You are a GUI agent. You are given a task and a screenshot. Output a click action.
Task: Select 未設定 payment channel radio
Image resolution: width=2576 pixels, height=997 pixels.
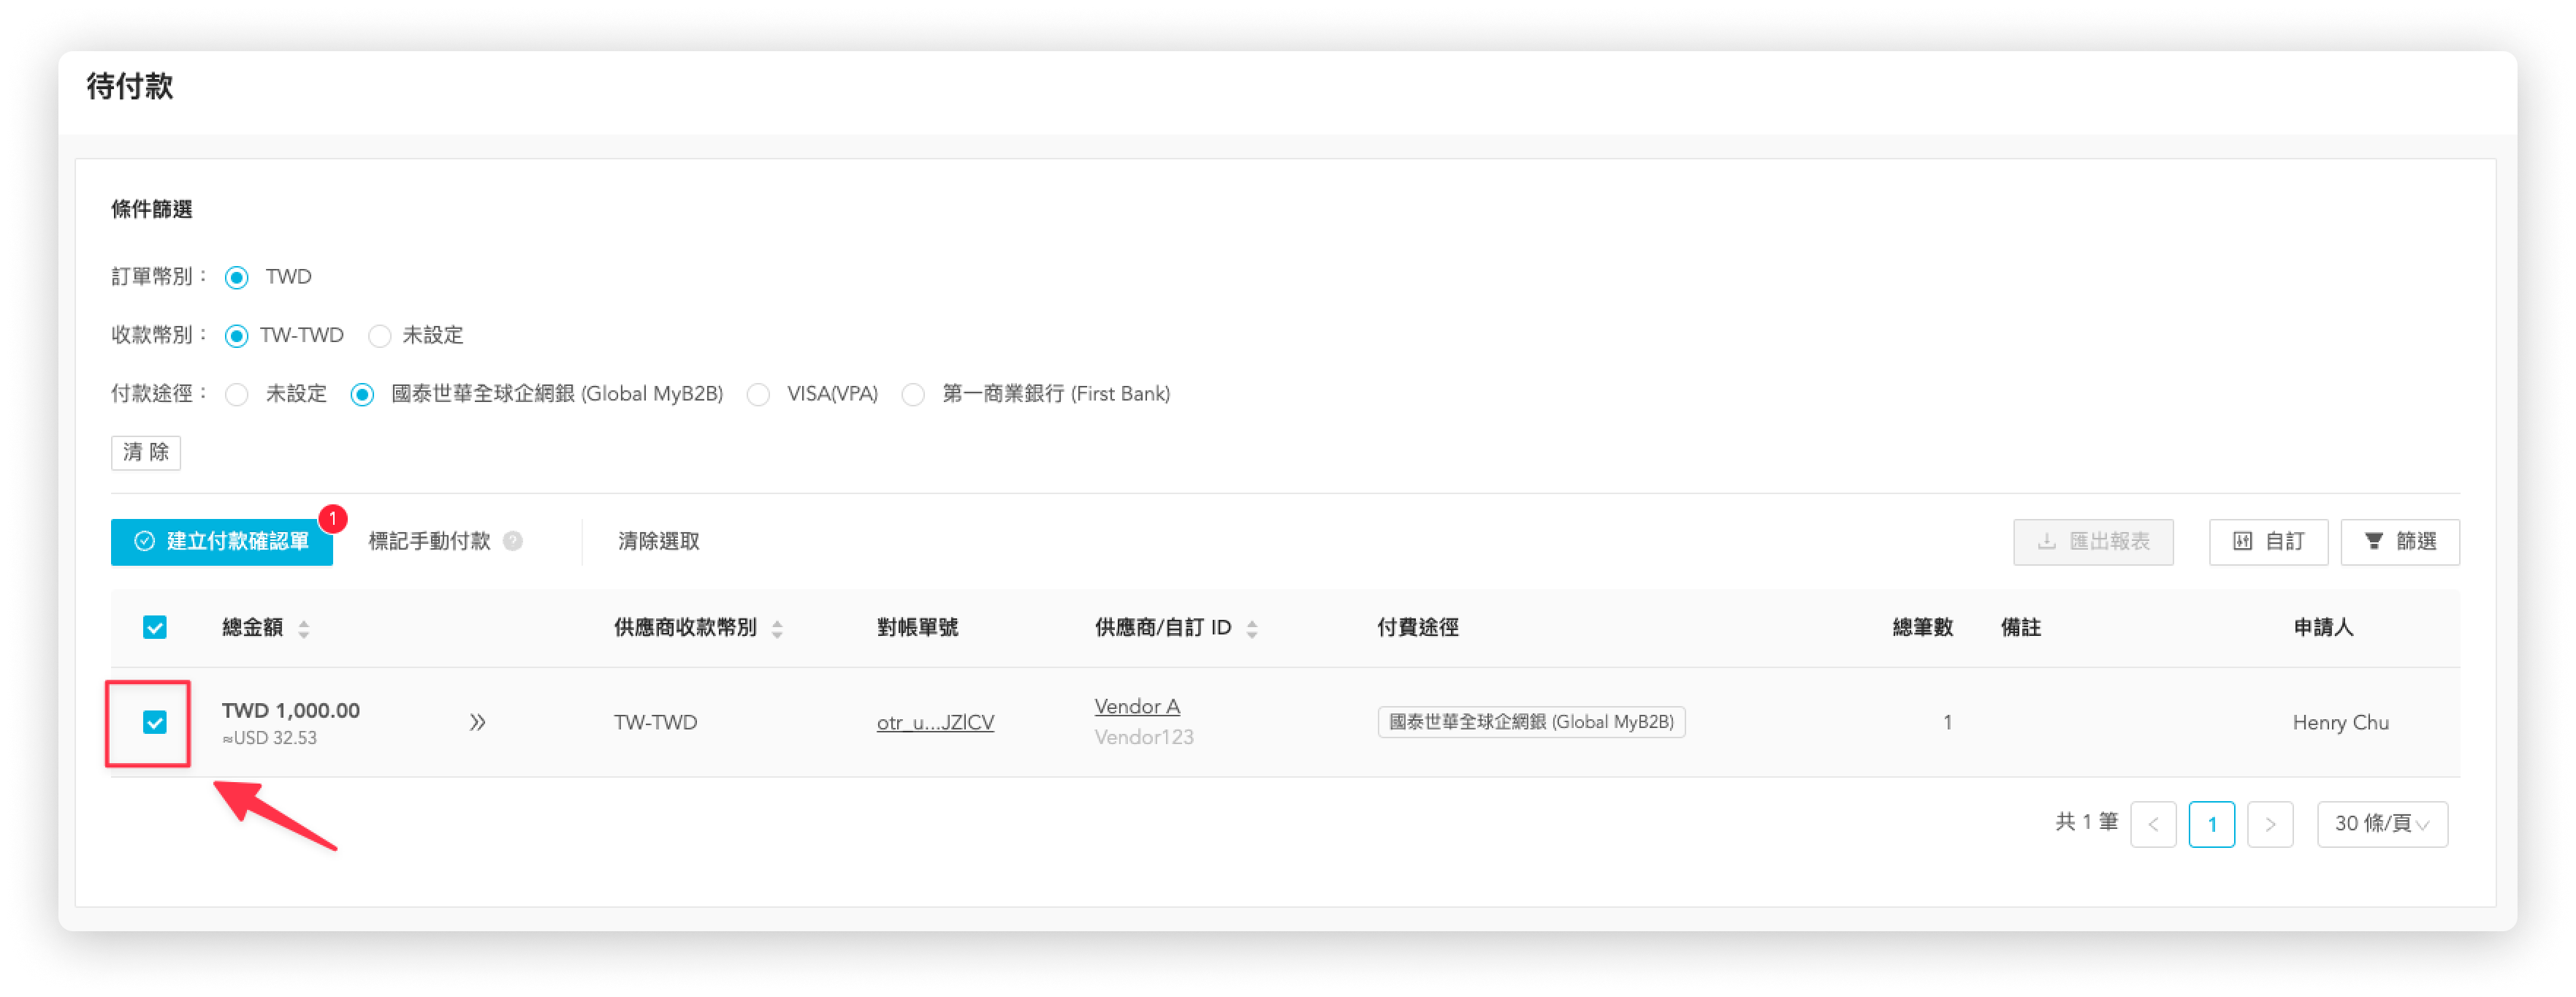tap(237, 394)
